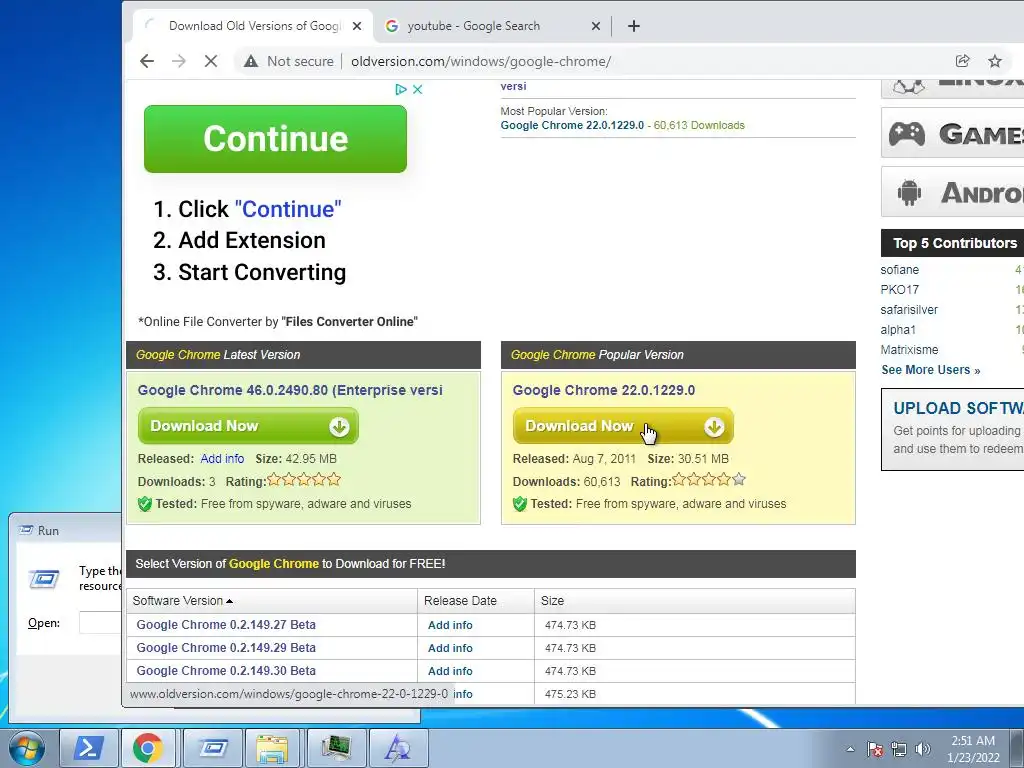Click Add info for Chrome 0.2.149.29 Beta

[450, 648]
